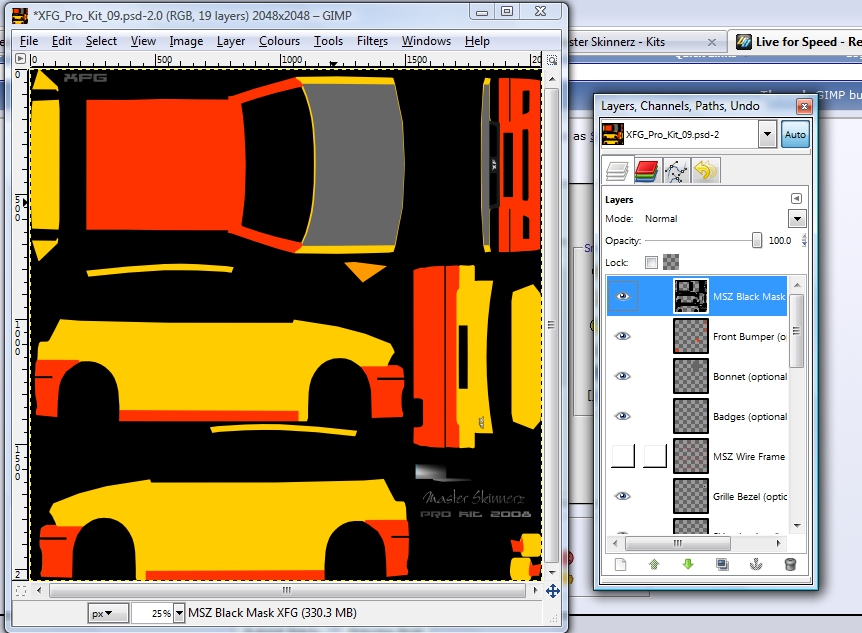Screen dimensions: 862x633
Task: Hide the Bonnet (optional) layer
Action: (622, 376)
